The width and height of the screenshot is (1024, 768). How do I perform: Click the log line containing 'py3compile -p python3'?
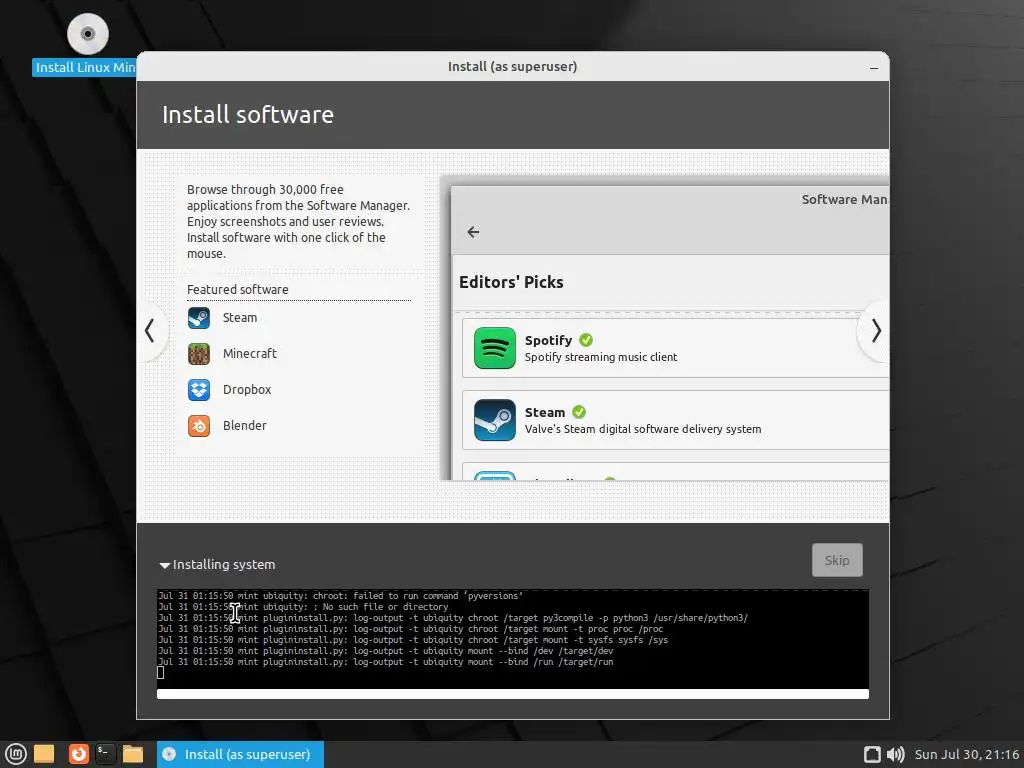[x=453, y=618]
